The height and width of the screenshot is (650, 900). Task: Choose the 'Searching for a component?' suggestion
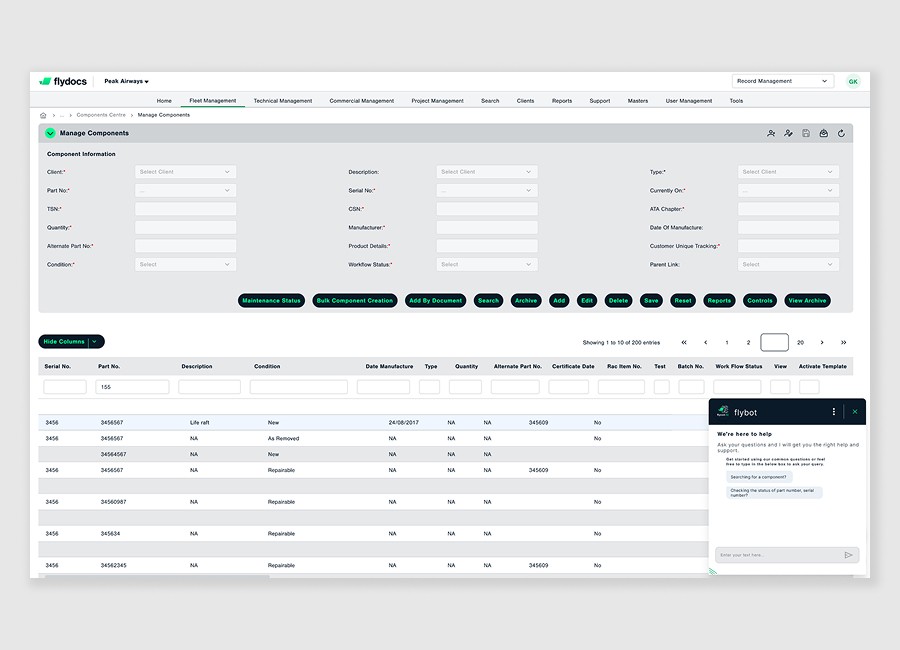pos(761,477)
